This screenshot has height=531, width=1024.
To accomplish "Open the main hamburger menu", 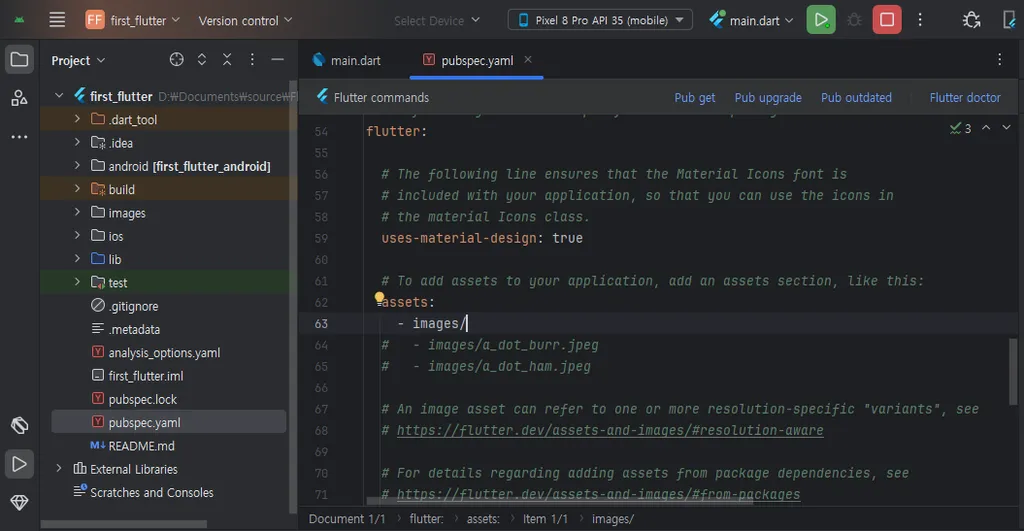I will tap(57, 20).
